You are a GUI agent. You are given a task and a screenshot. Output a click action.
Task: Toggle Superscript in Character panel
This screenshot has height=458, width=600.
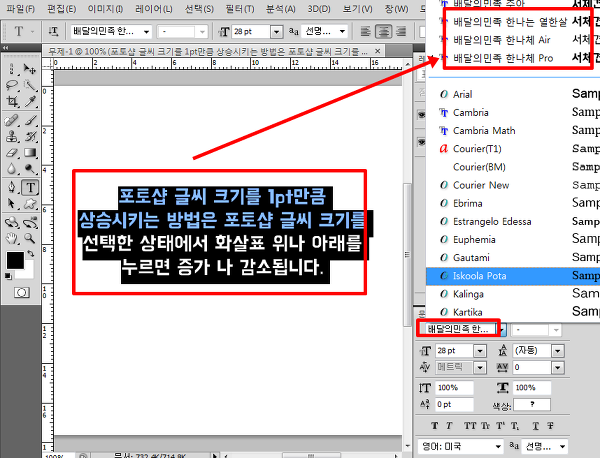(500, 426)
